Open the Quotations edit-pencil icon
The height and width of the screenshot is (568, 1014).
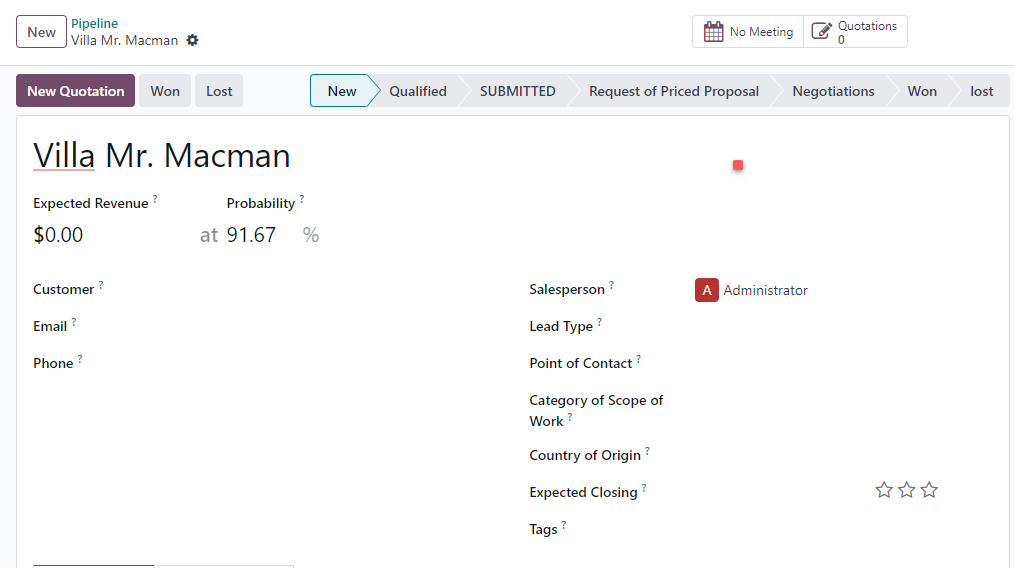pos(821,32)
